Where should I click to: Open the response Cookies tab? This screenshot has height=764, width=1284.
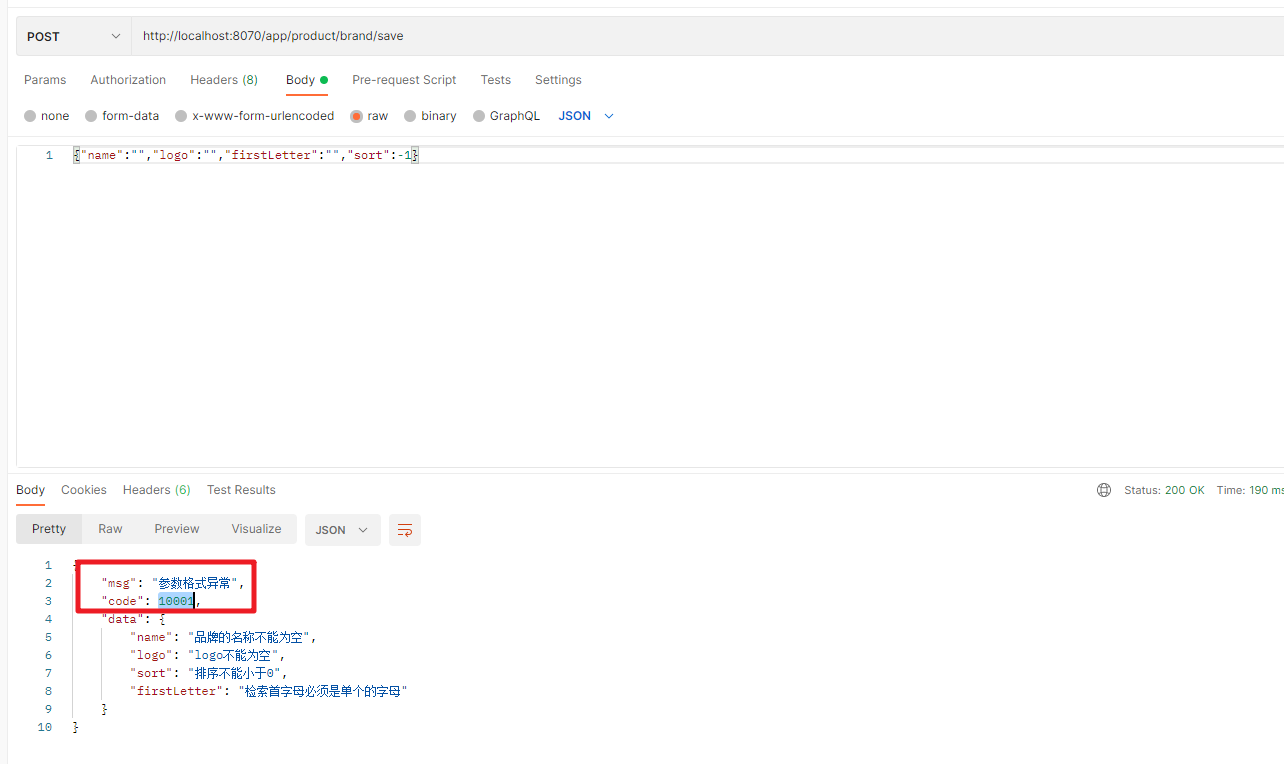pyautogui.click(x=83, y=490)
